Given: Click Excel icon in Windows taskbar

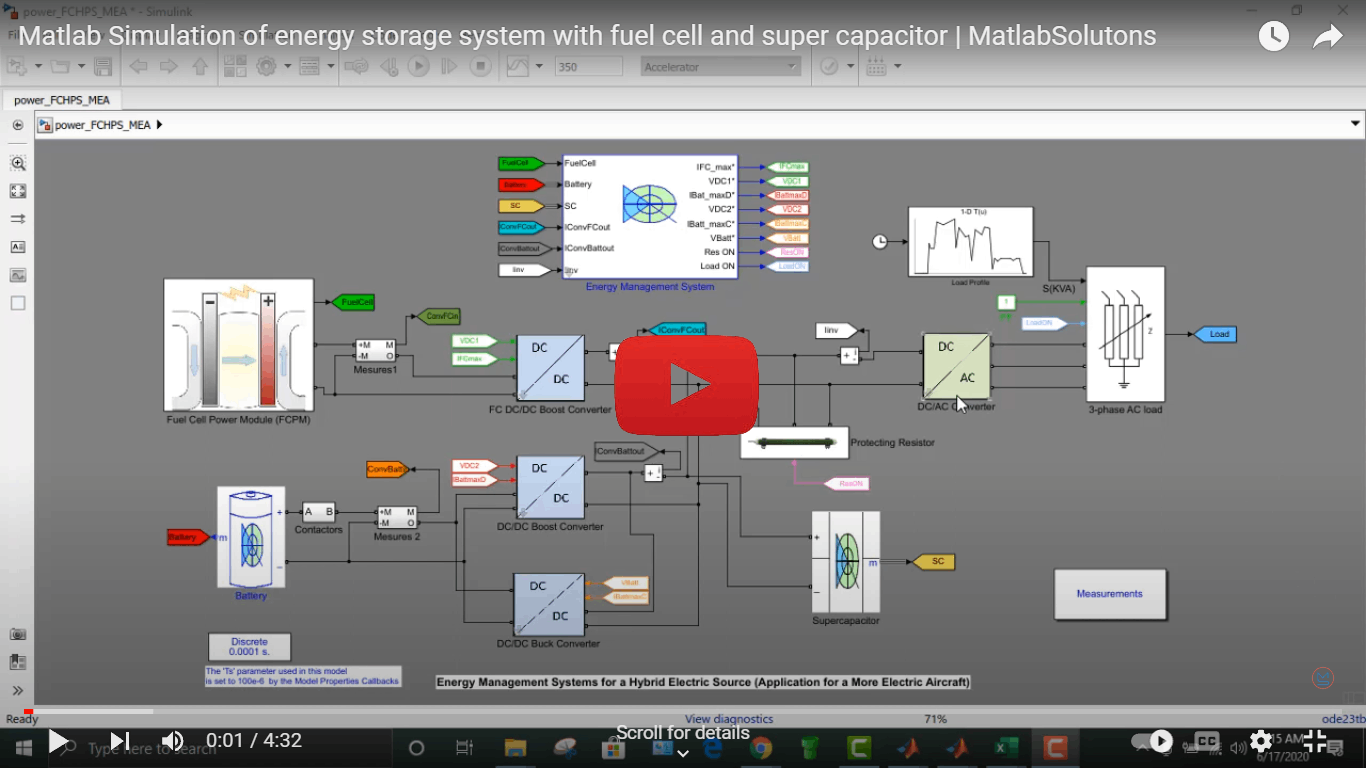Looking at the screenshot, I should [1006, 747].
